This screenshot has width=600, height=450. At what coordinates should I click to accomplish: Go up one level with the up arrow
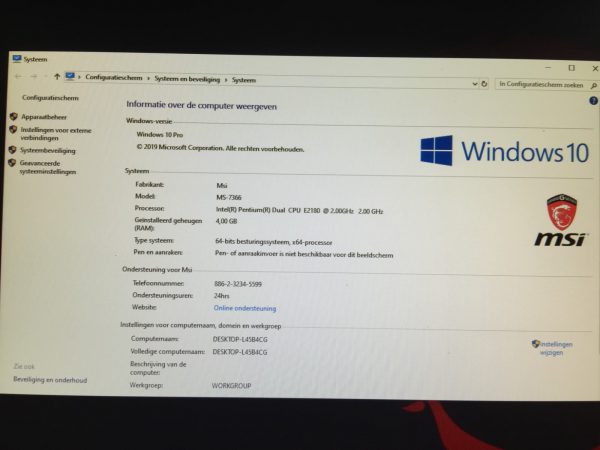(x=57, y=77)
